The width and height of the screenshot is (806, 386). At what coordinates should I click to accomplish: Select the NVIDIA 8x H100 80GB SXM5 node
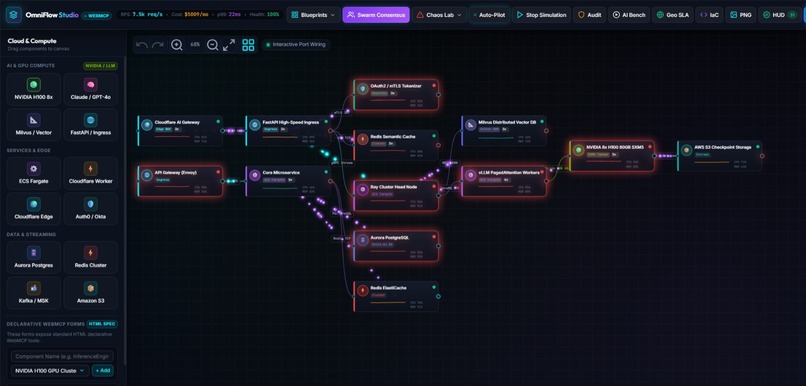click(x=612, y=156)
